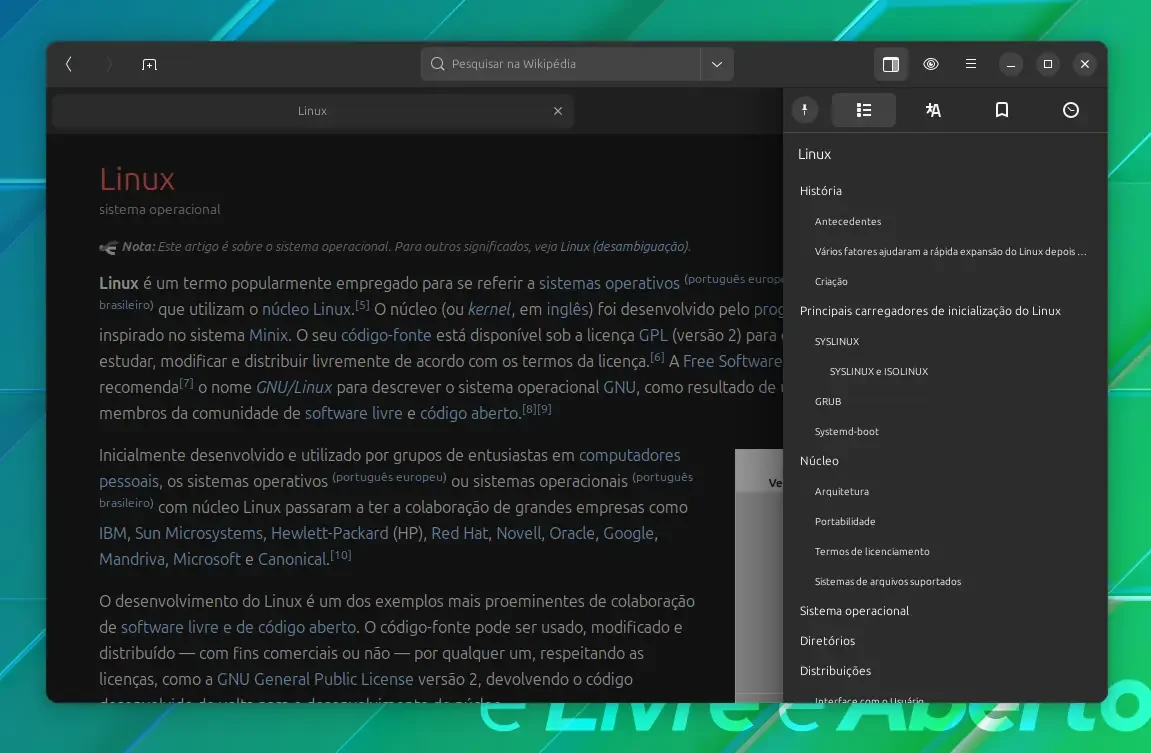Click the Pesquisar na Wikipédia search field
Viewport: 1151px width, 753px height.
coord(561,65)
